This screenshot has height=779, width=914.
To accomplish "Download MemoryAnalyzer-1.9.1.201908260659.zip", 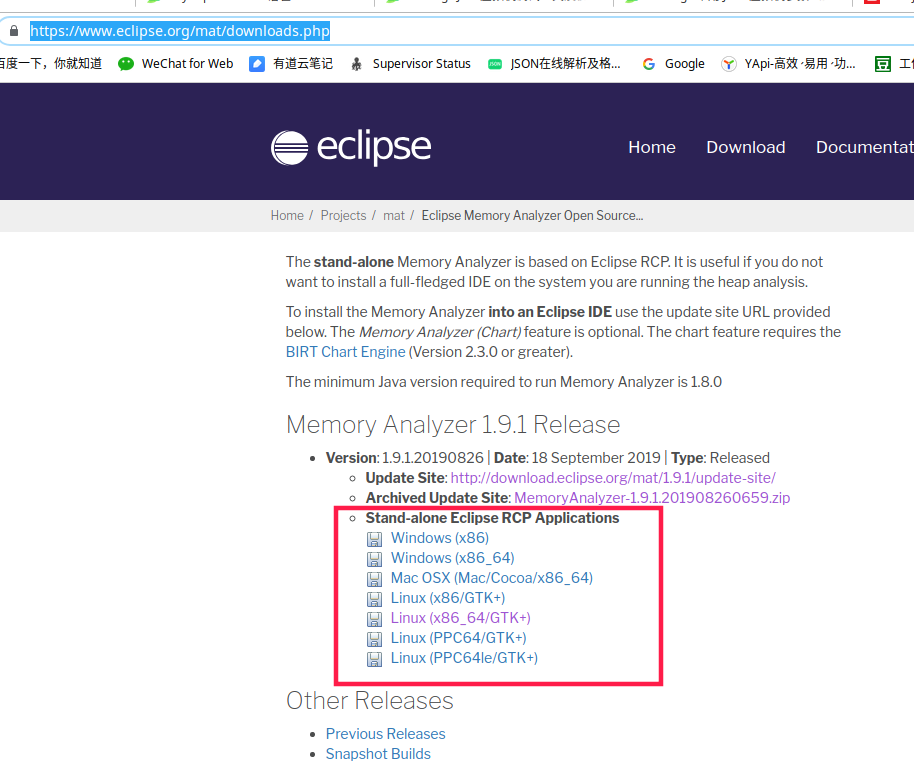I will (652, 497).
